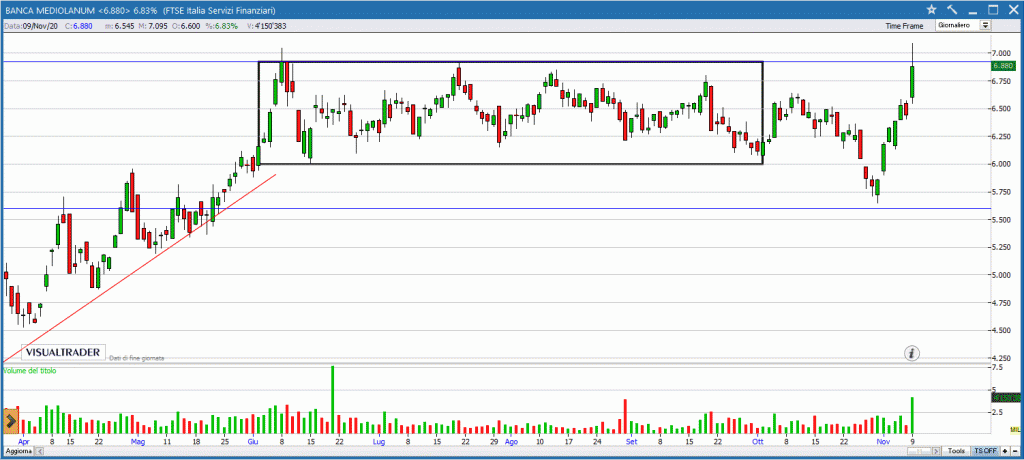
Task: Click the 'Volume del titolo' label
Action: click(x=30, y=370)
